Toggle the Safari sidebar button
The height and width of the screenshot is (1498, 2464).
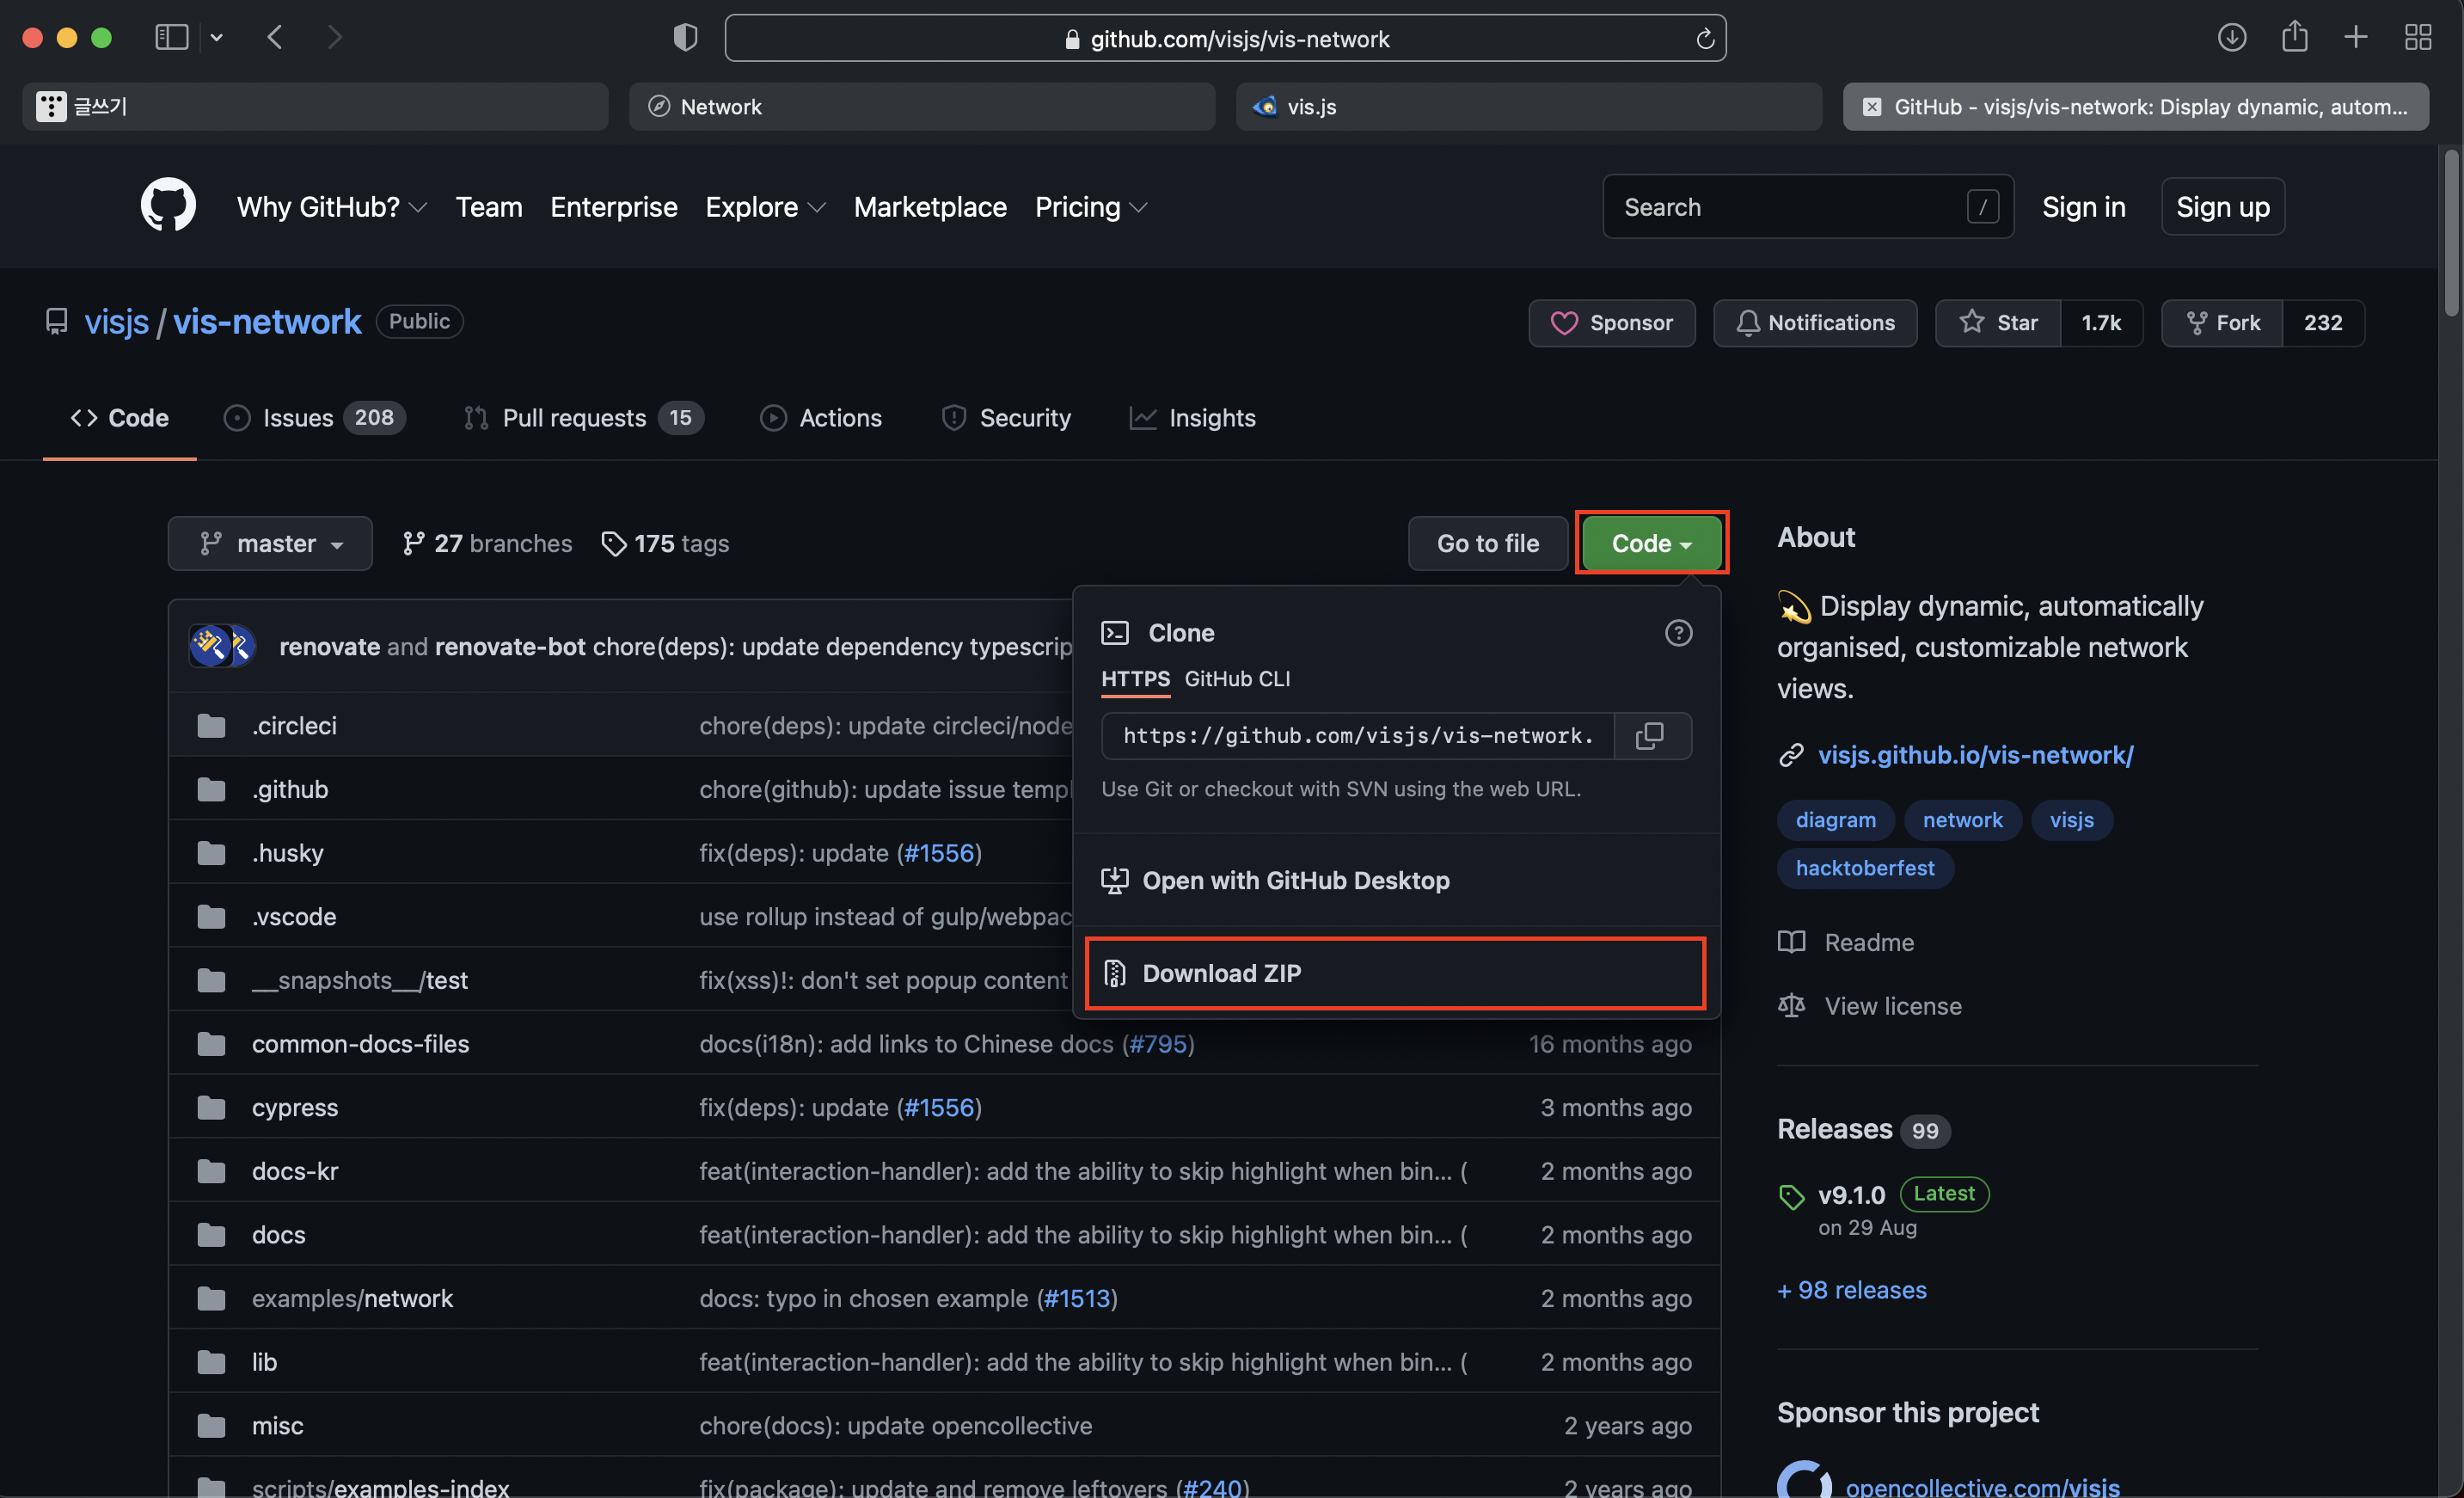point(172,38)
